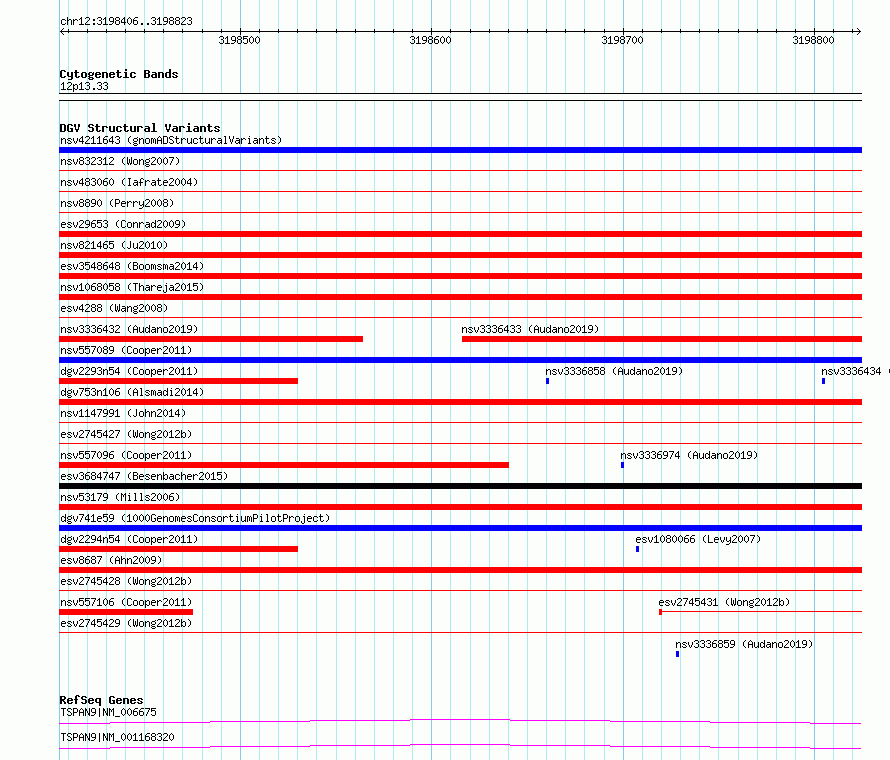Select the red bar of nsv3336433
Screen dimensions: 890x760
tap(662, 339)
